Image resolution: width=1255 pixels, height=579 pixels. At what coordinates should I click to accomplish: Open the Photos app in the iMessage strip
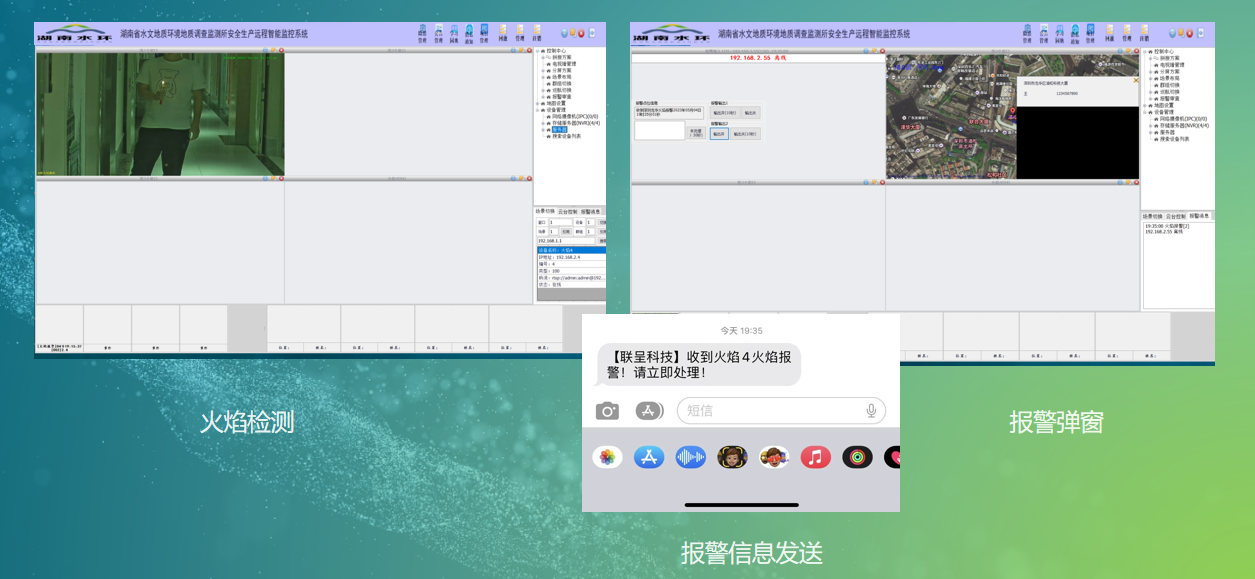pyautogui.click(x=607, y=457)
